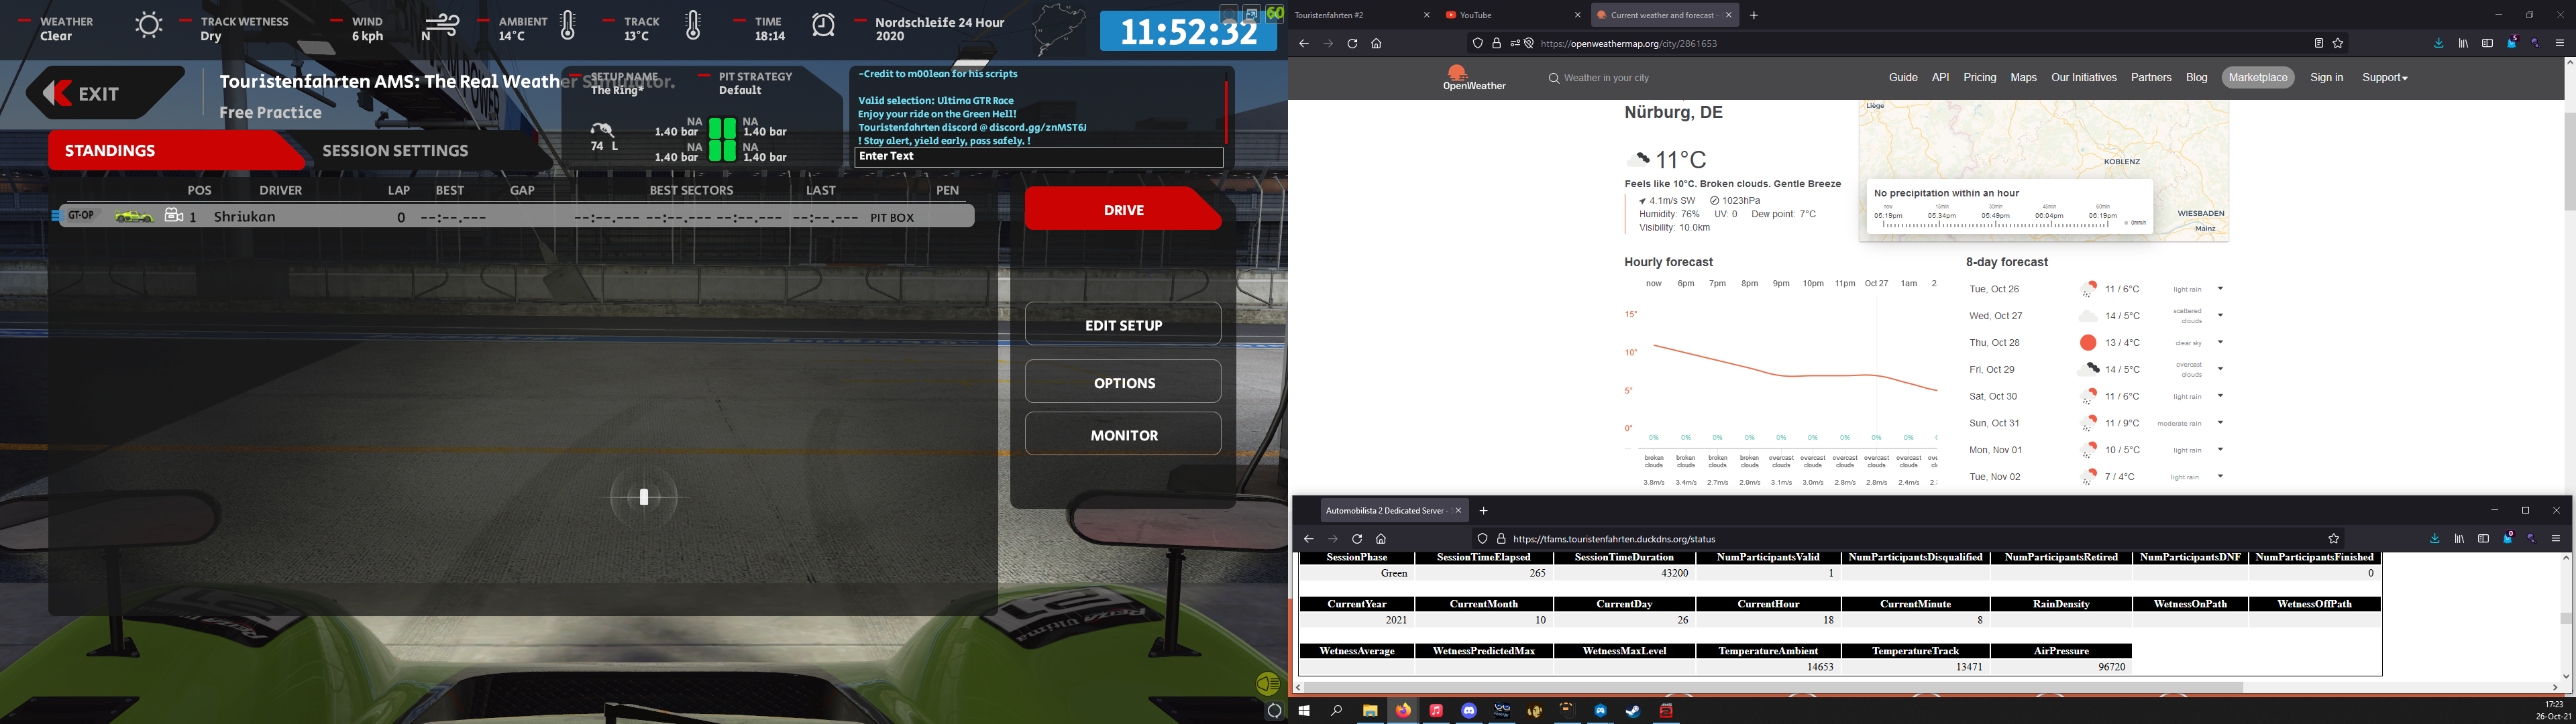Screen dimensions: 2576x724
Task: Toggle reader view in openweathermap window
Action: (2318, 44)
